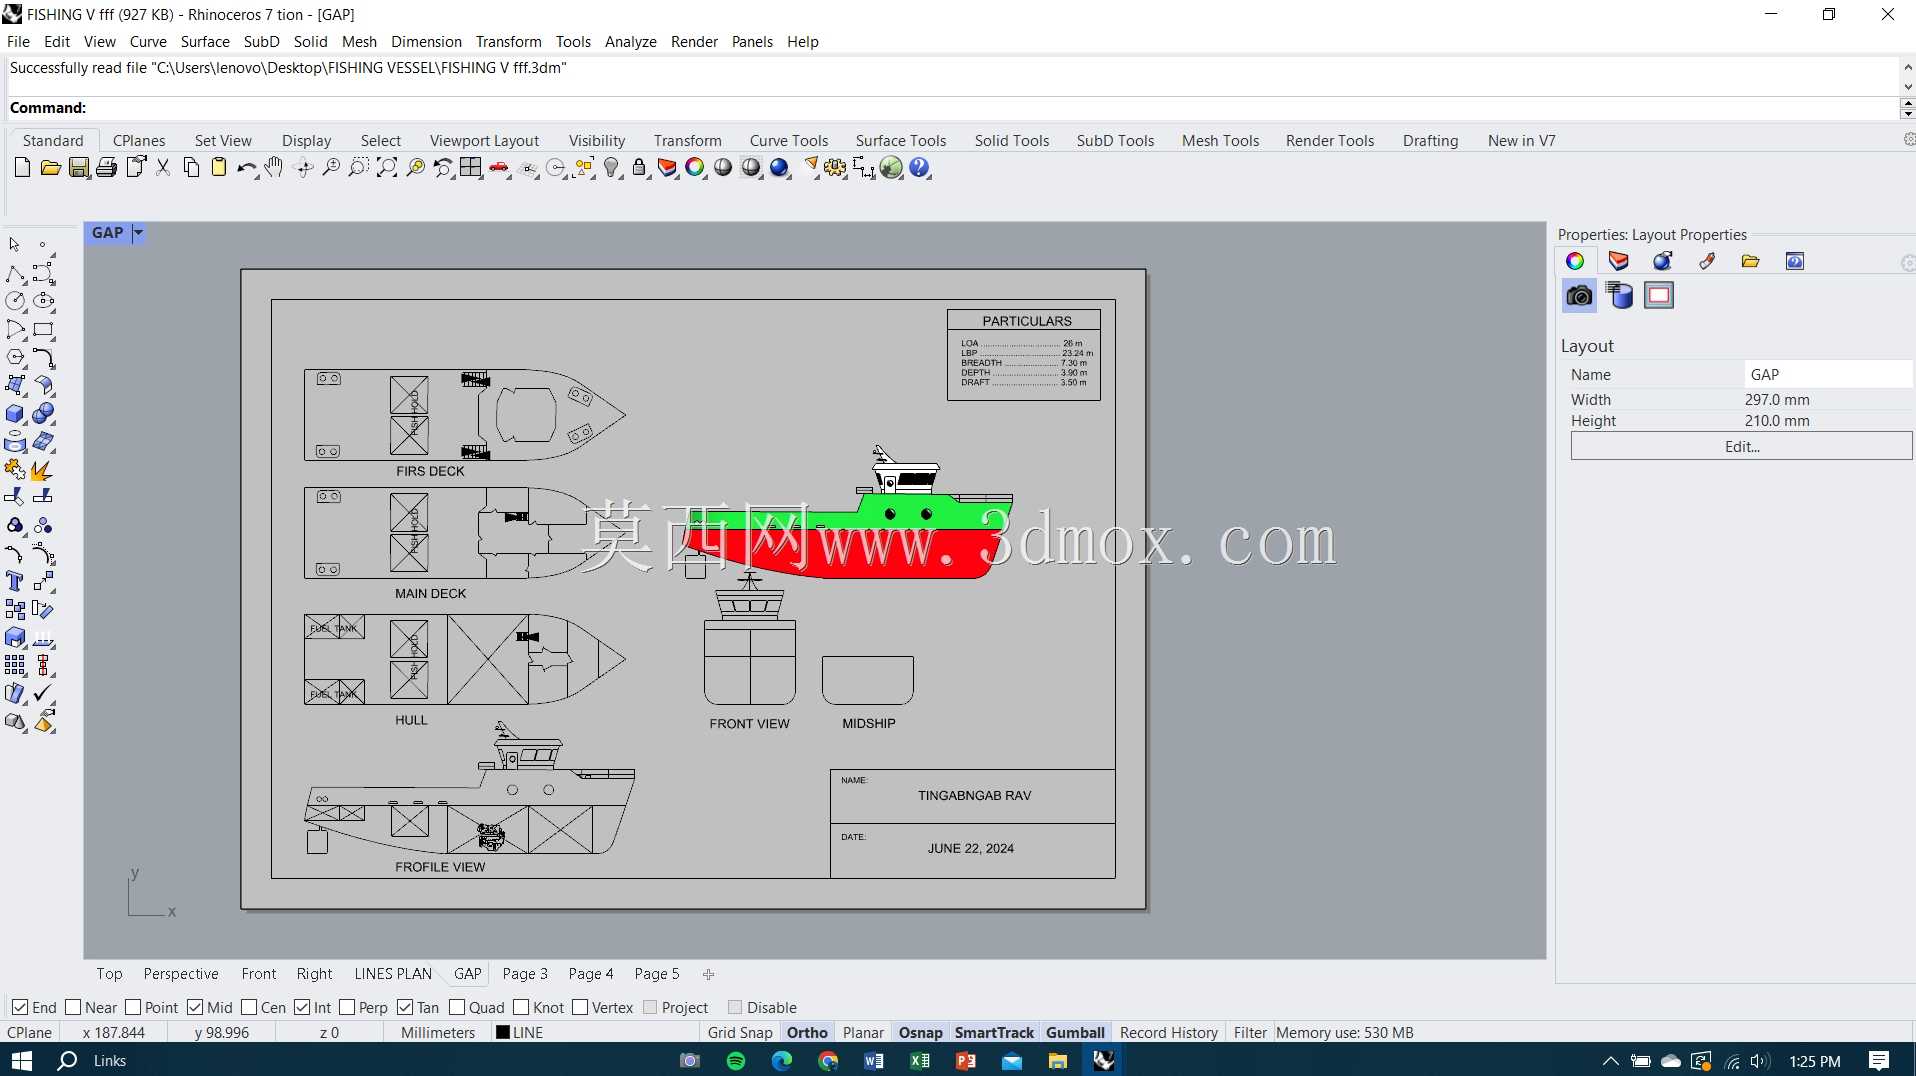The image size is (1916, 1076).
Task: Switch to the Drafting toolbar tab
Action: (x=1430, y=141)
